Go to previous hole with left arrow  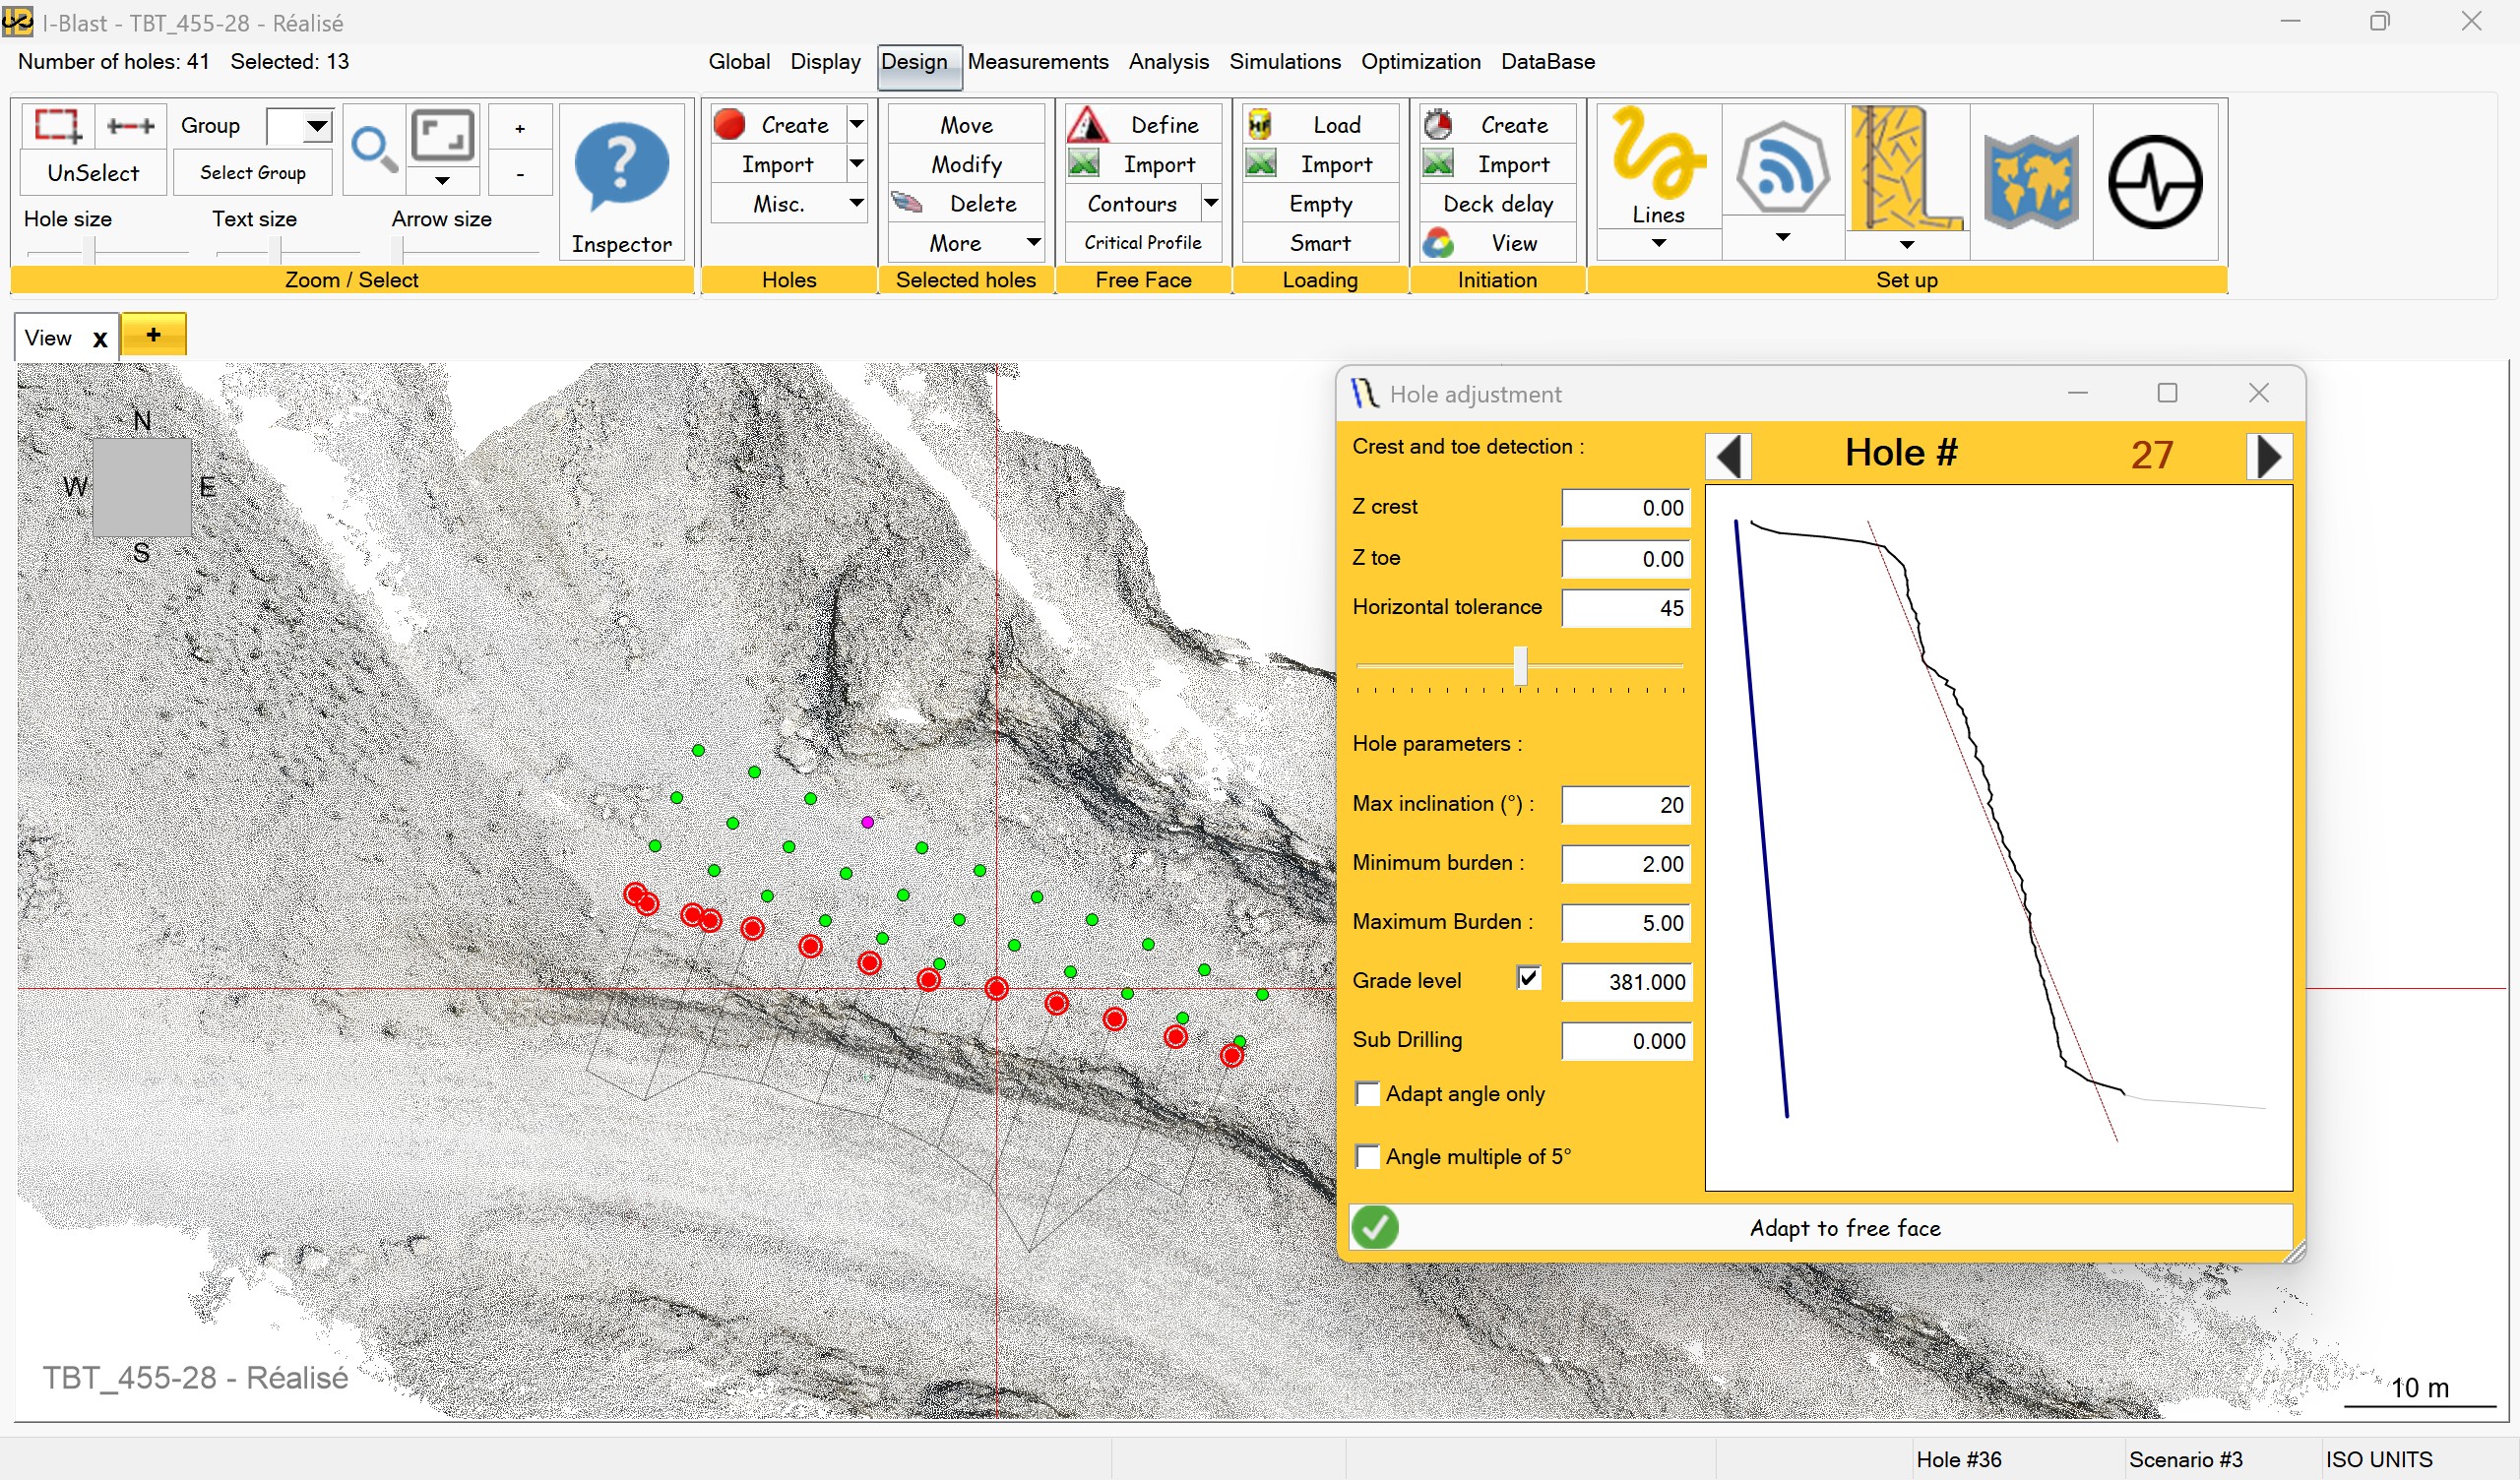click(1729, 456)
